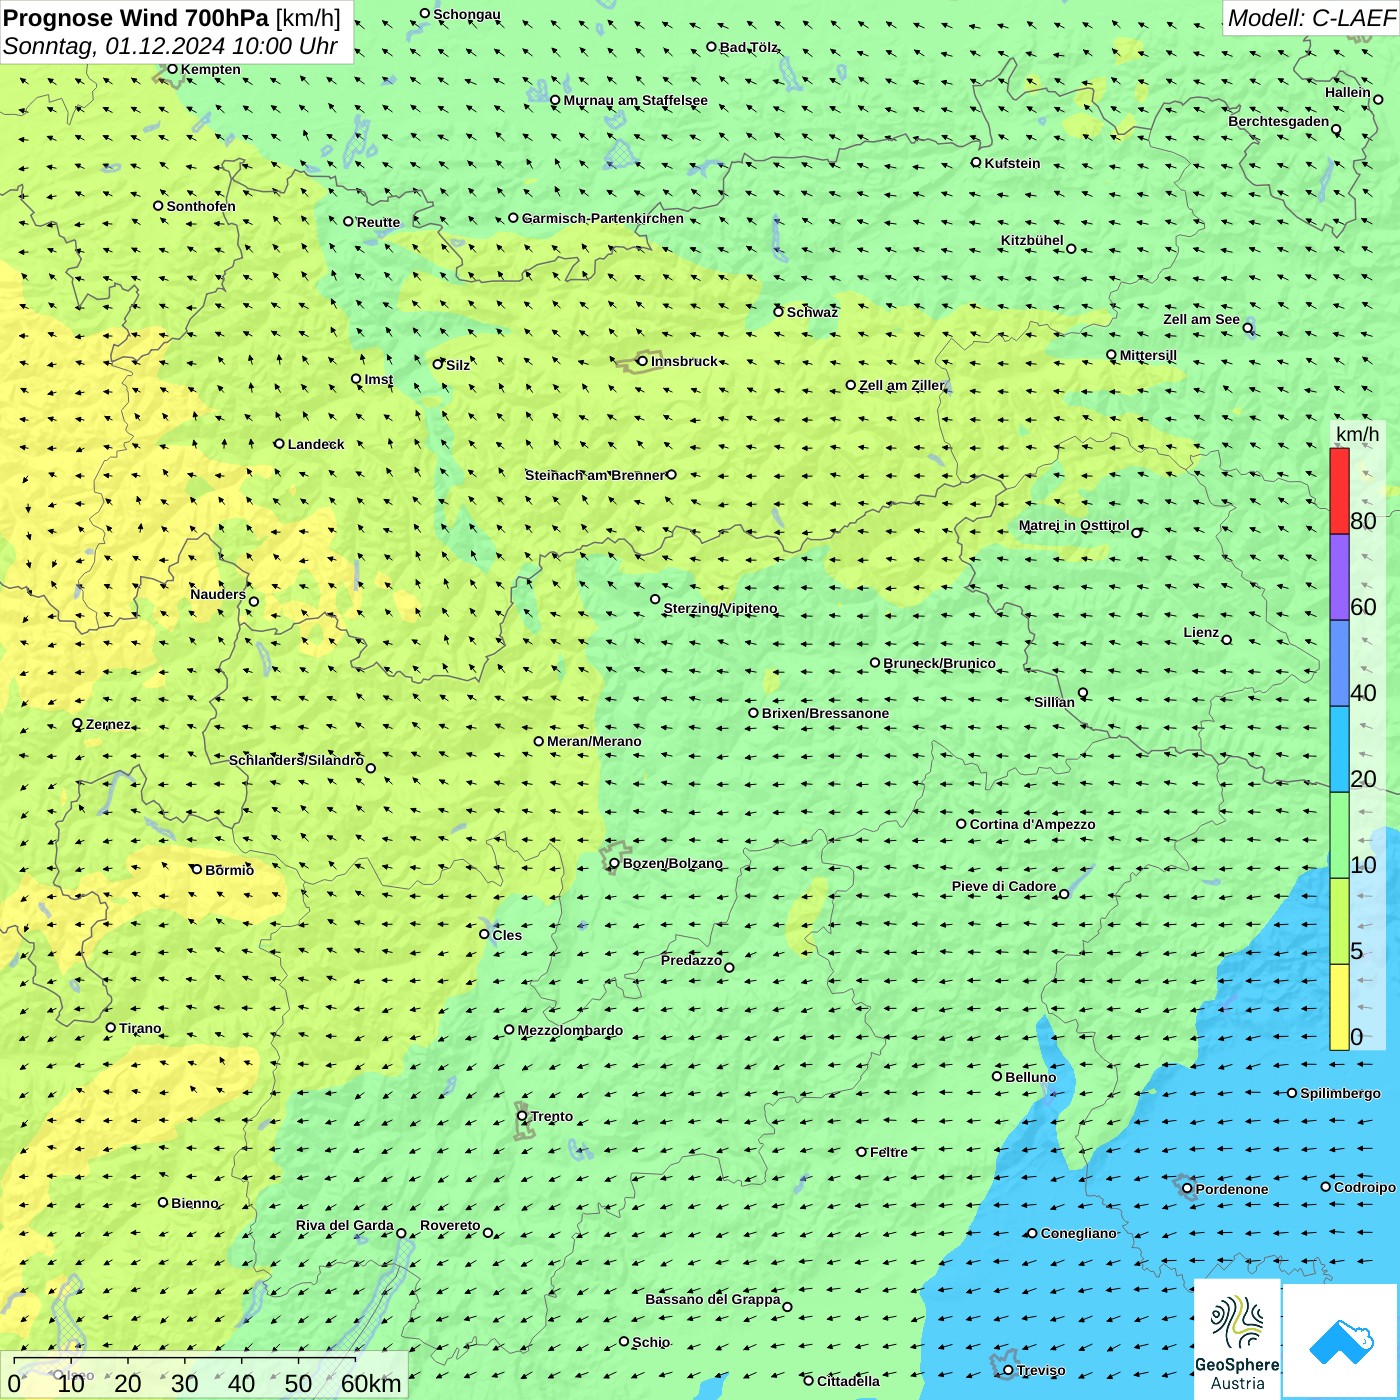
Task: Click the Mezzolombardo label
Action: [x=570, y=1030]
